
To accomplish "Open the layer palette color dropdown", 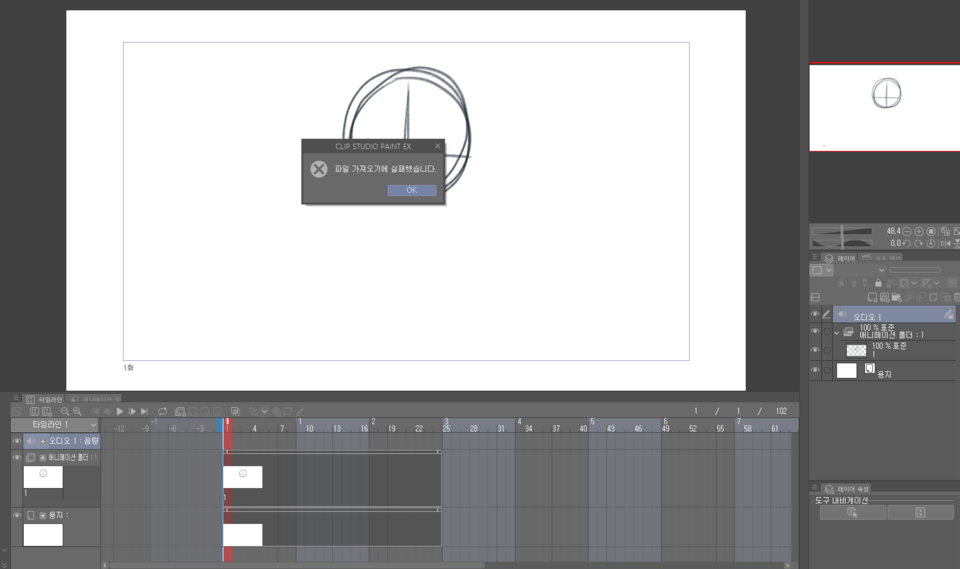I will coord(822,270).
